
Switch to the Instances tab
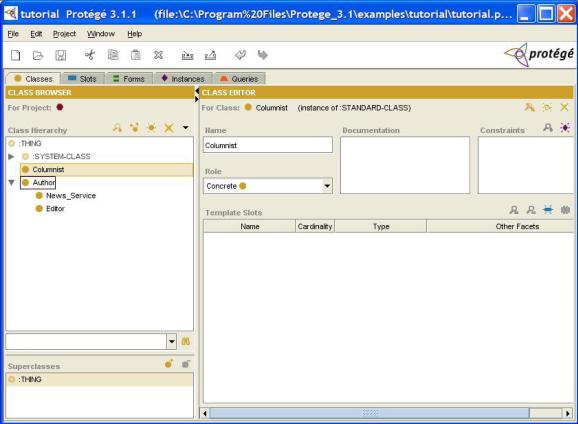tap(183, 79)
